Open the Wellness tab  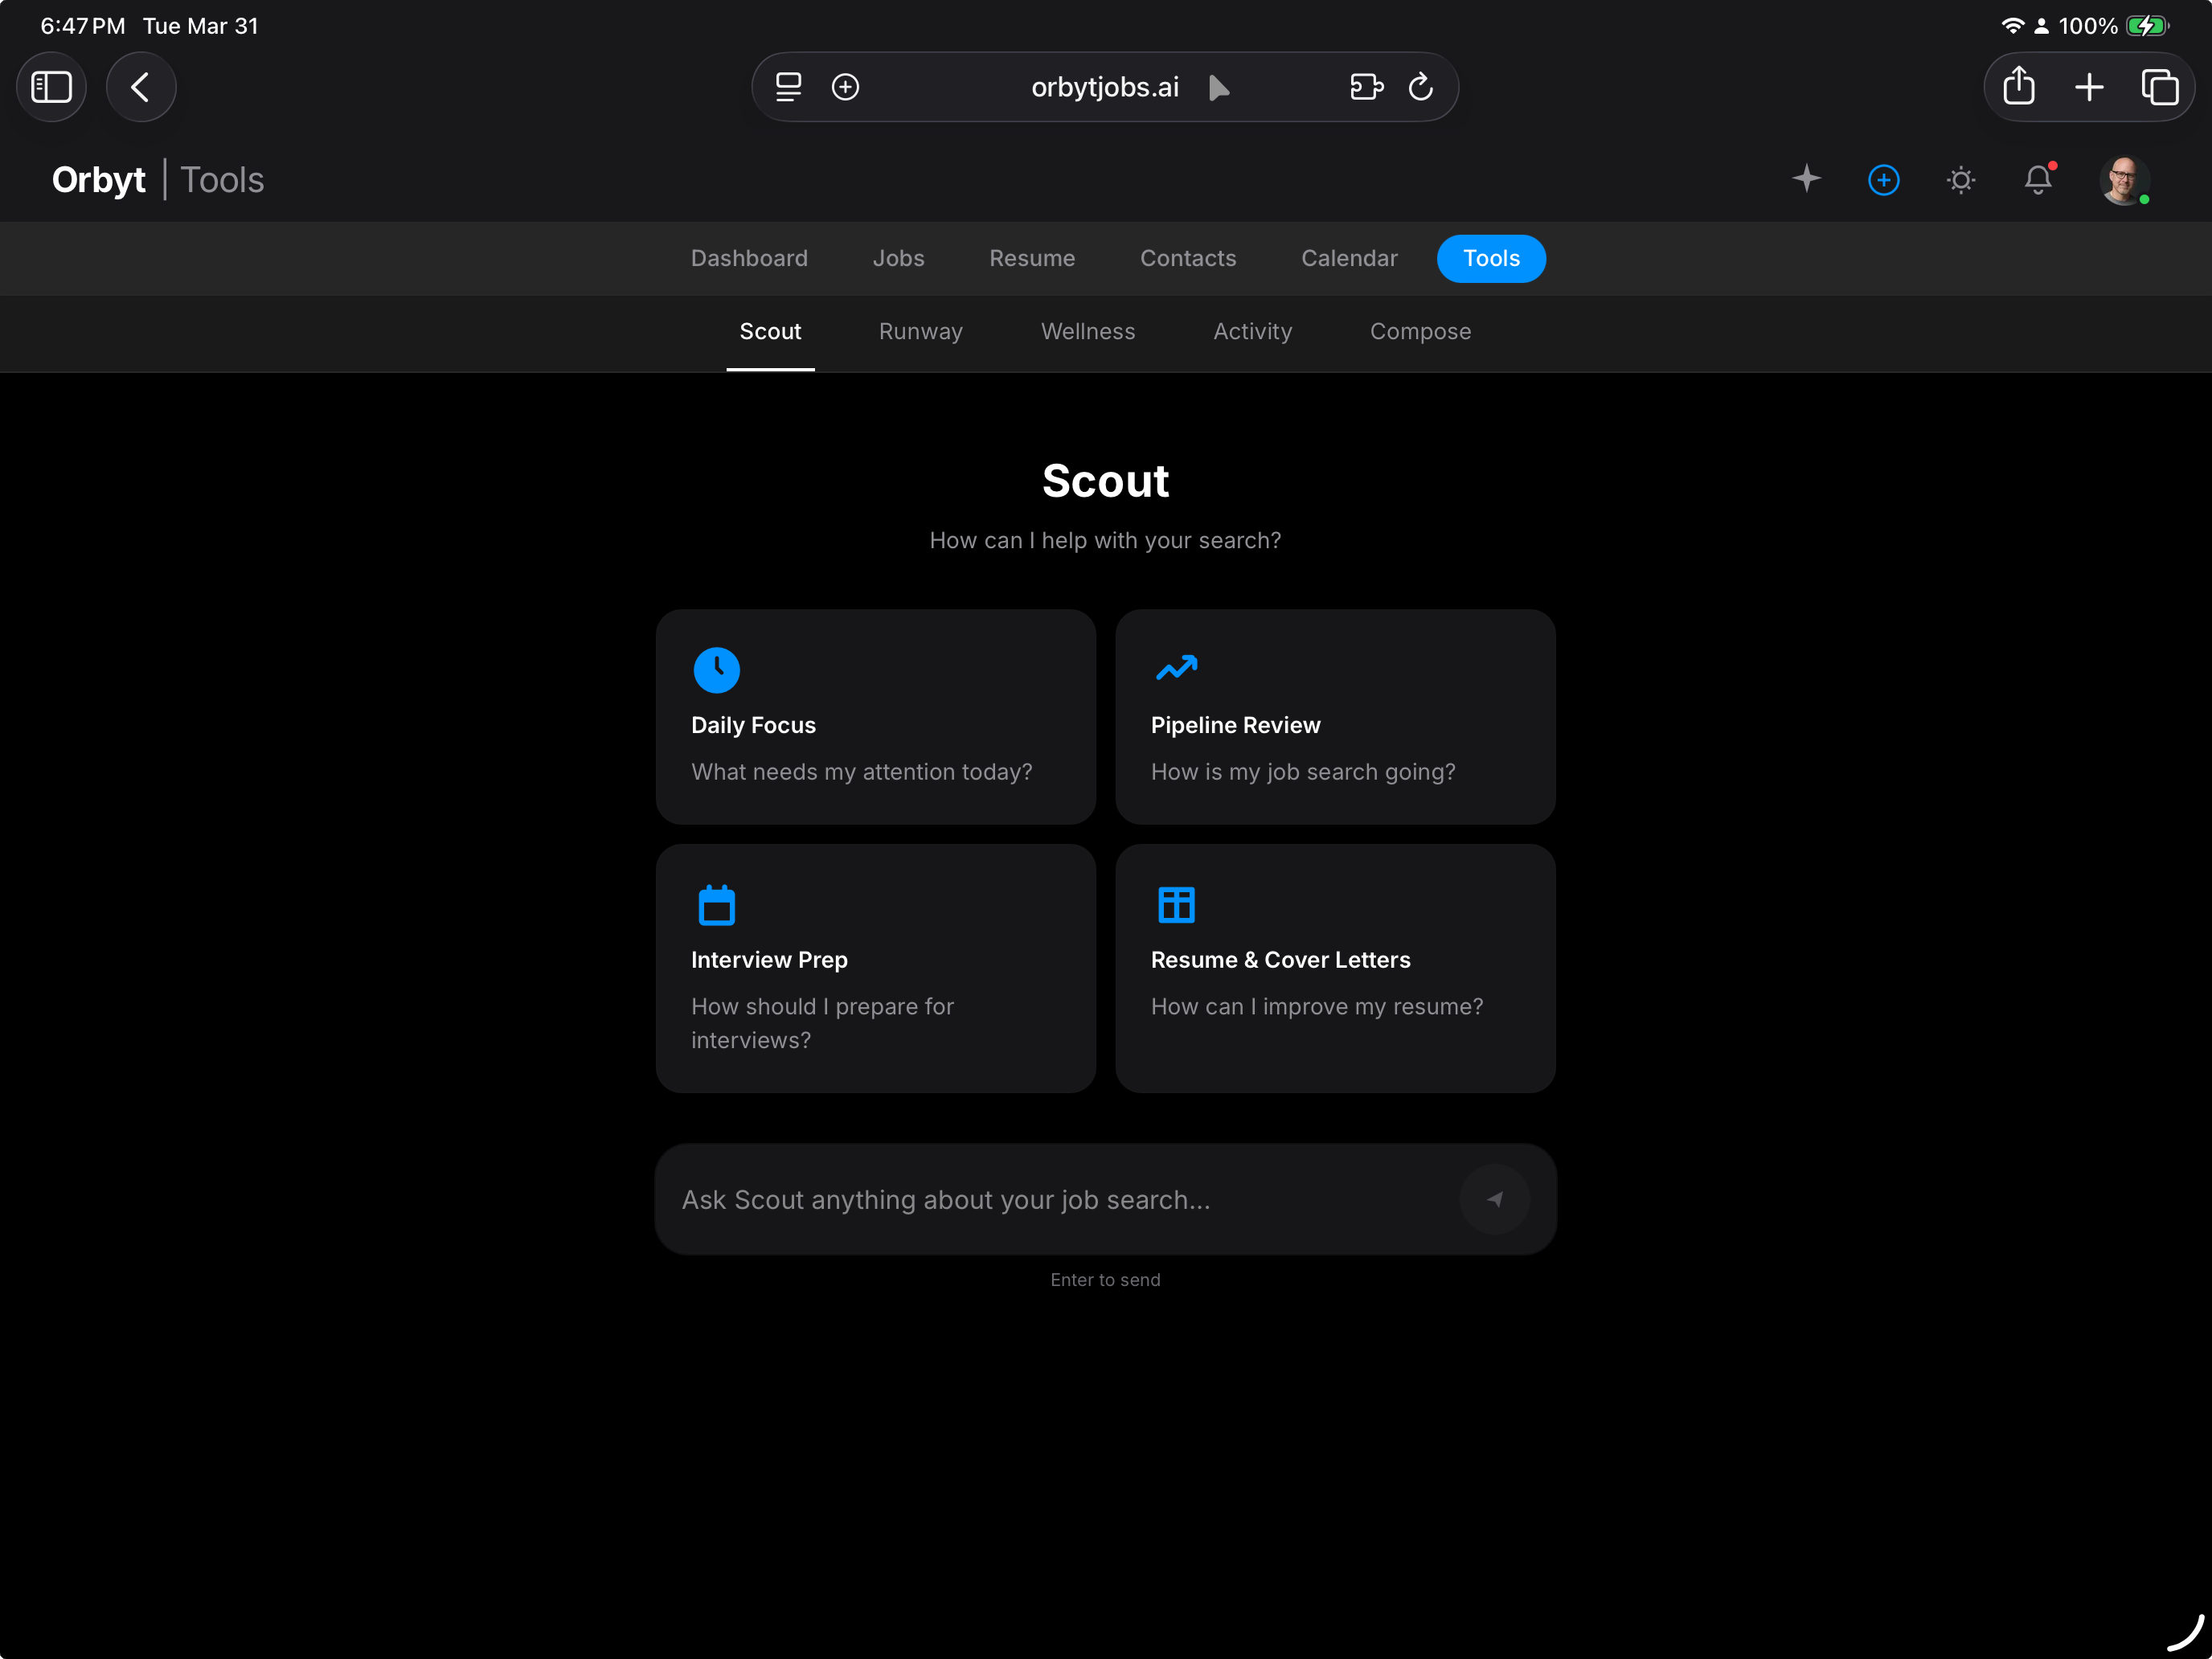point(1088,331)
